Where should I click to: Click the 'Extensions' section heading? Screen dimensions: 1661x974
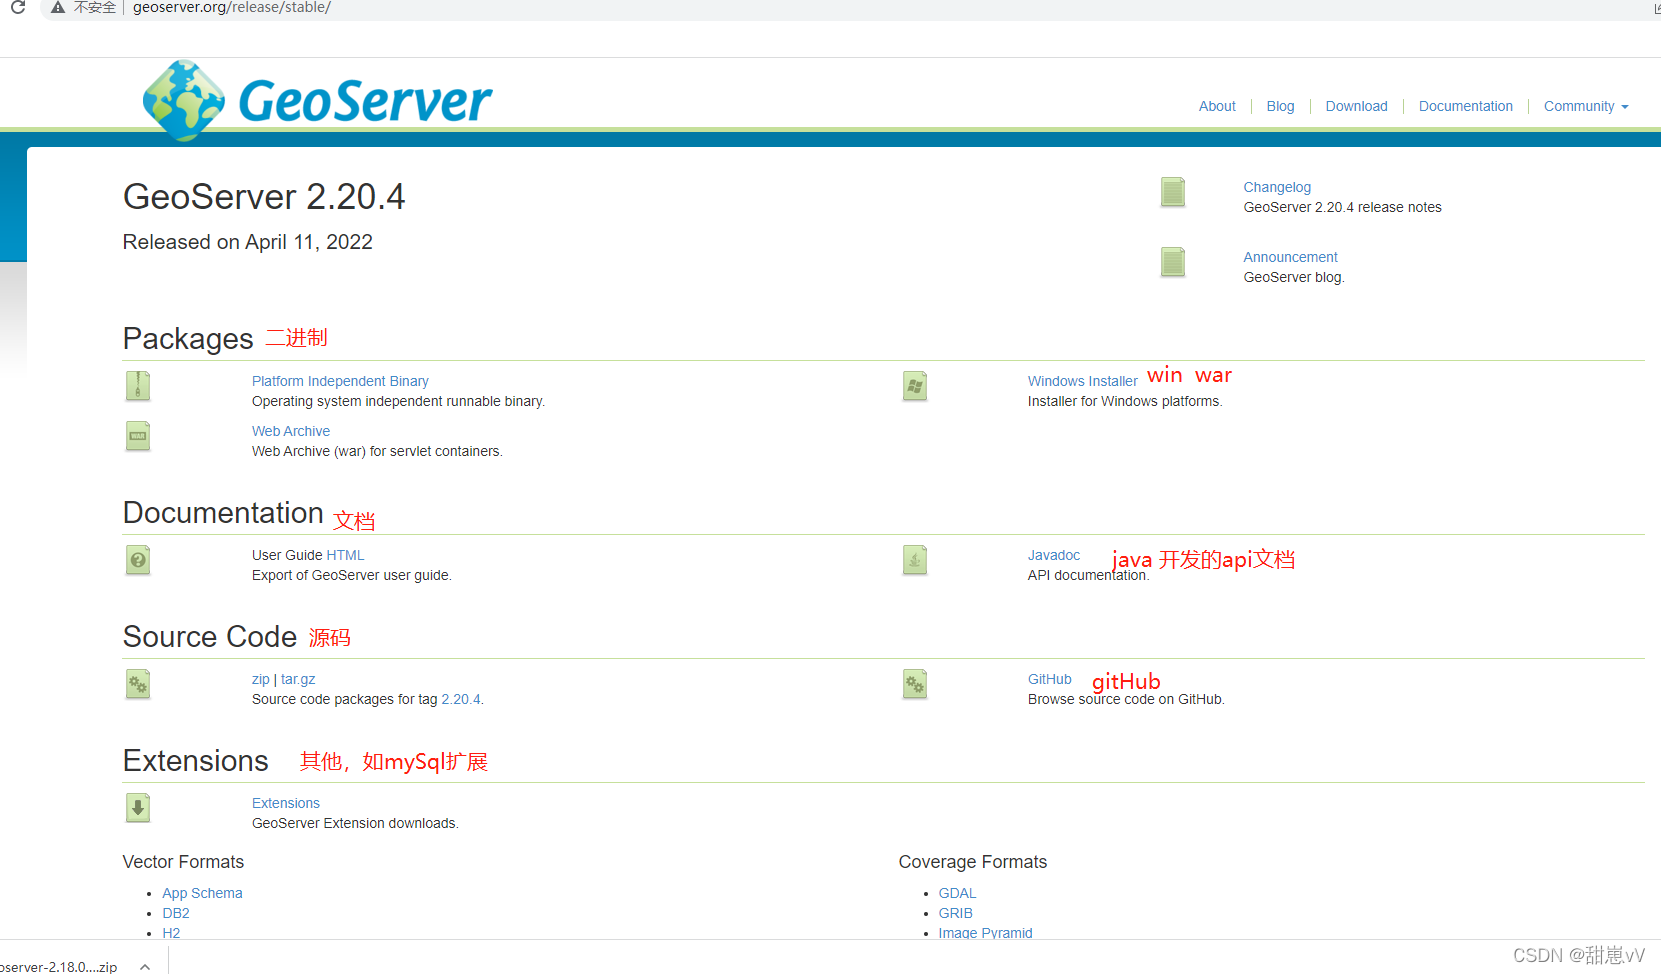195,761
